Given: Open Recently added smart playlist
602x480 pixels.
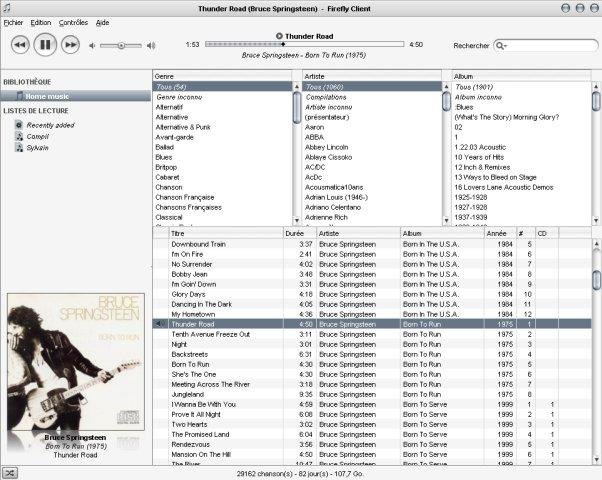Looking at the screenshot, I should pyautogui.click(x=50, y=125).
